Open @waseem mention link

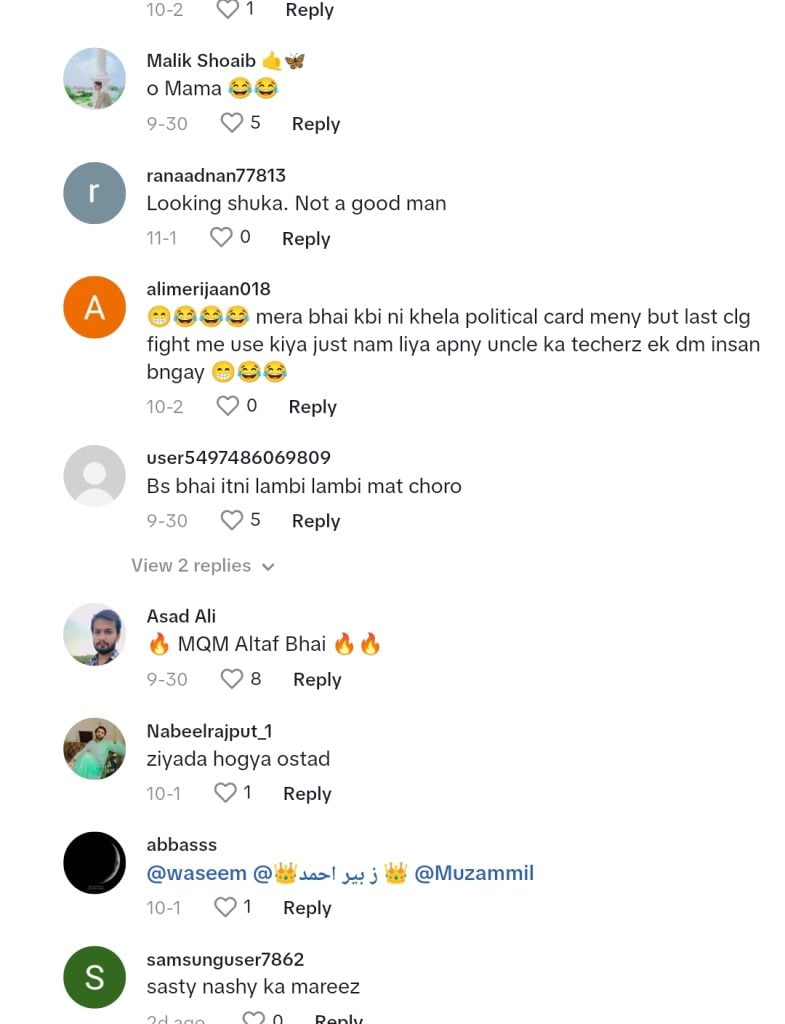point(197,873)
